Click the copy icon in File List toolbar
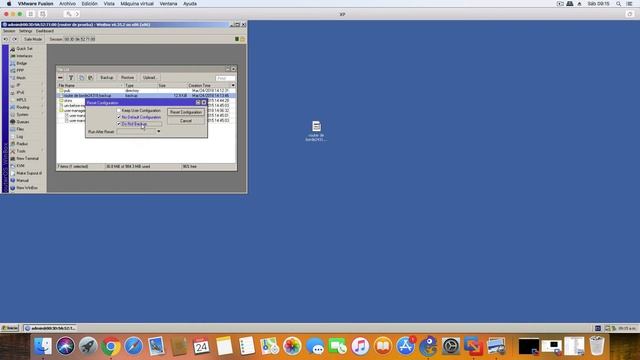This screenshot has height=360, width=640. (x=82, y=78)
